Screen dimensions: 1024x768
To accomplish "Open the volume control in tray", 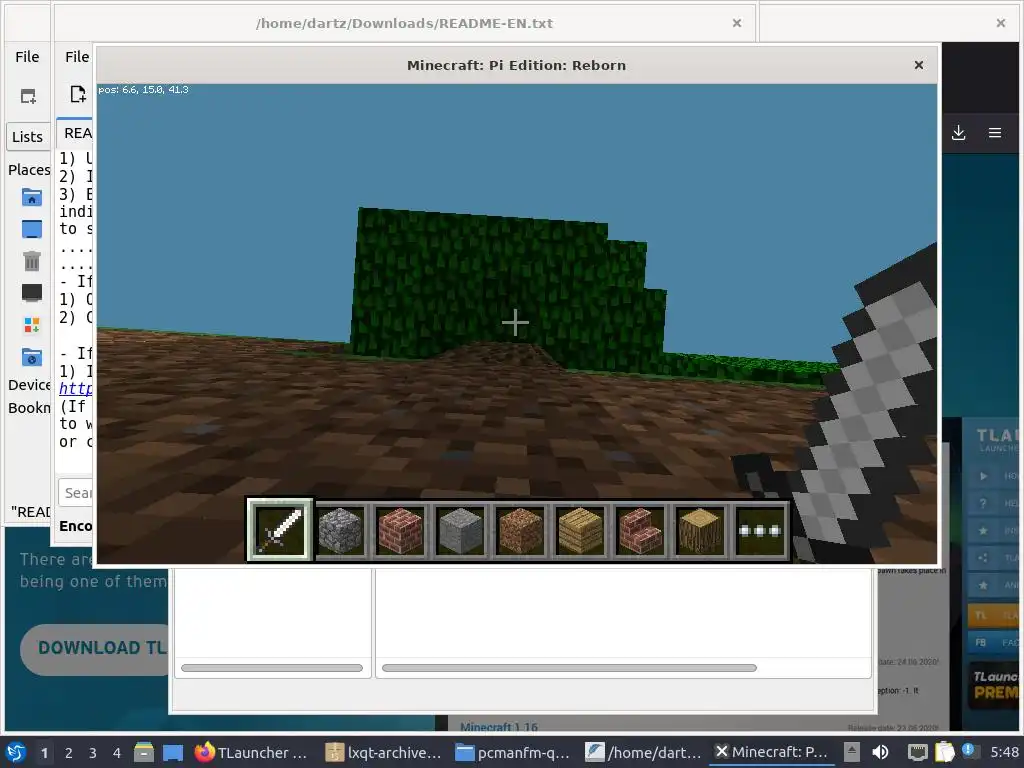I will click(880, 752).
